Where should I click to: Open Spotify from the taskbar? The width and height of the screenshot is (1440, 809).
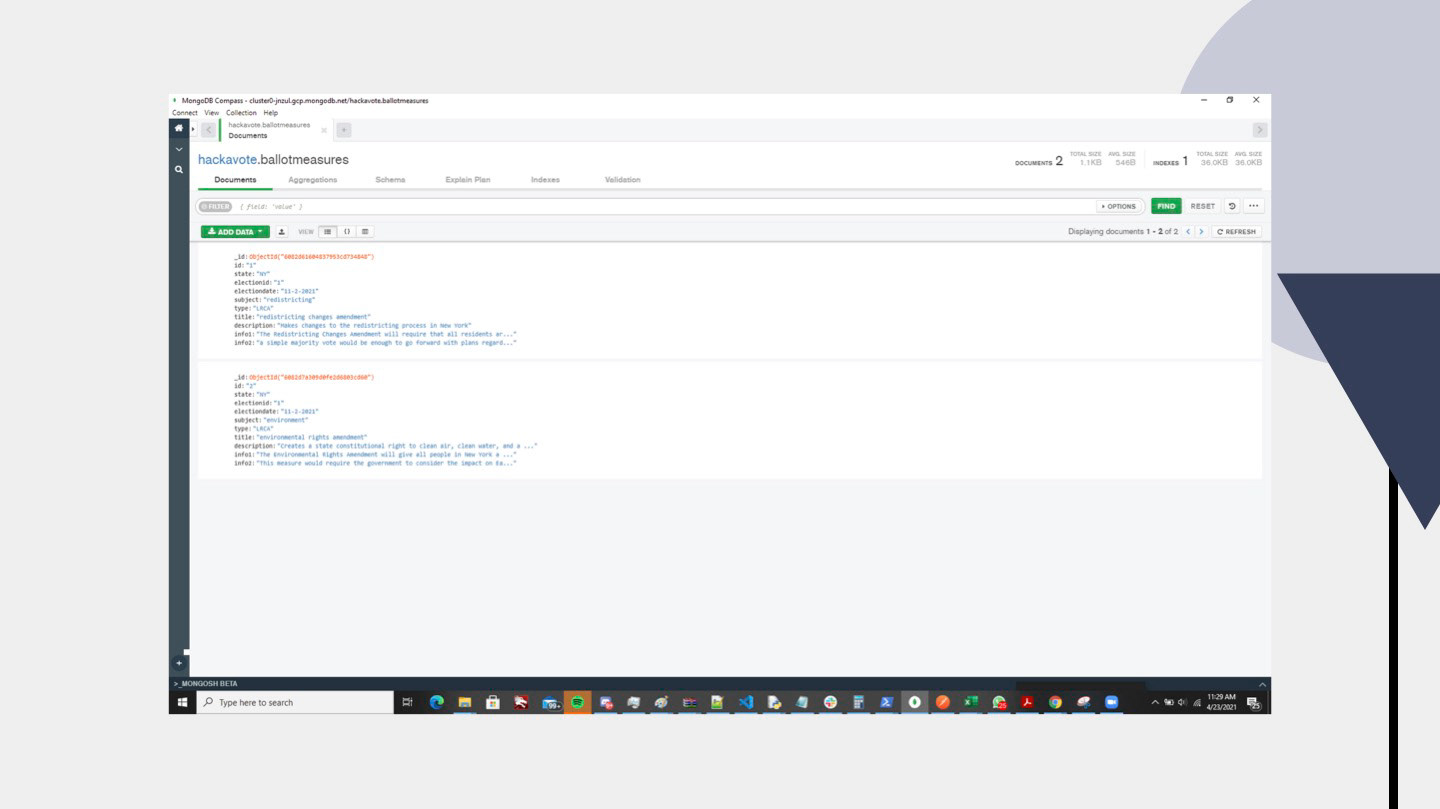pyautogui.click(x=578, y=703)
